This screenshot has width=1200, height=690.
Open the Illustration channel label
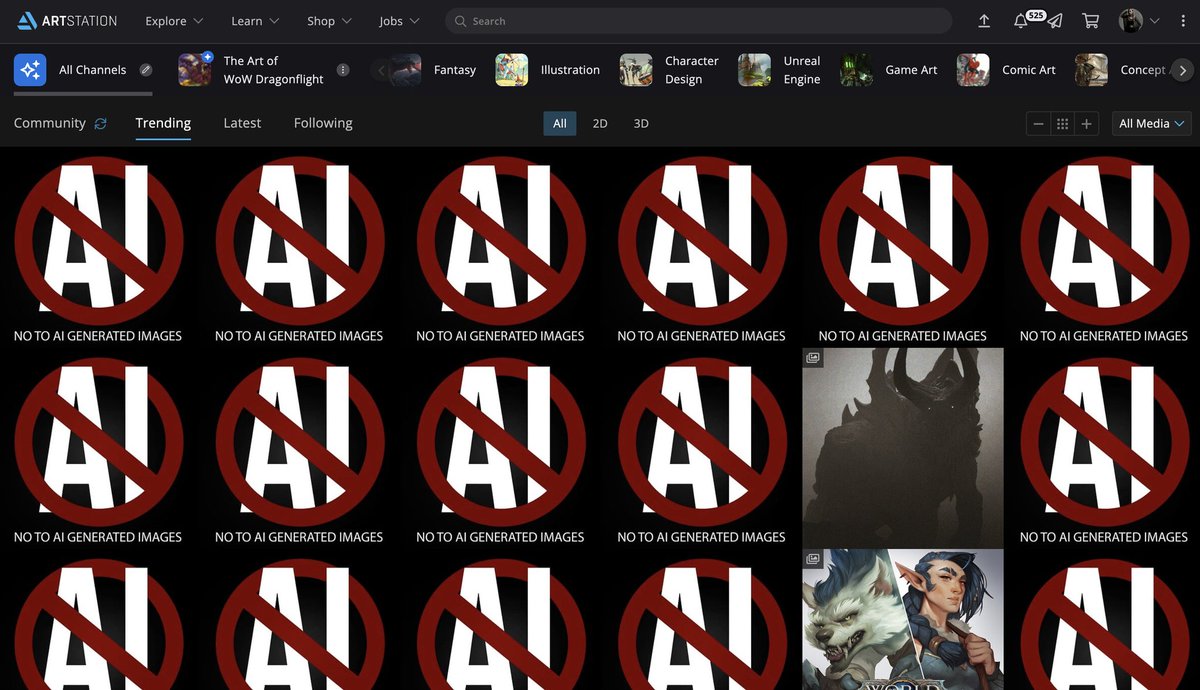click(570, 70)
